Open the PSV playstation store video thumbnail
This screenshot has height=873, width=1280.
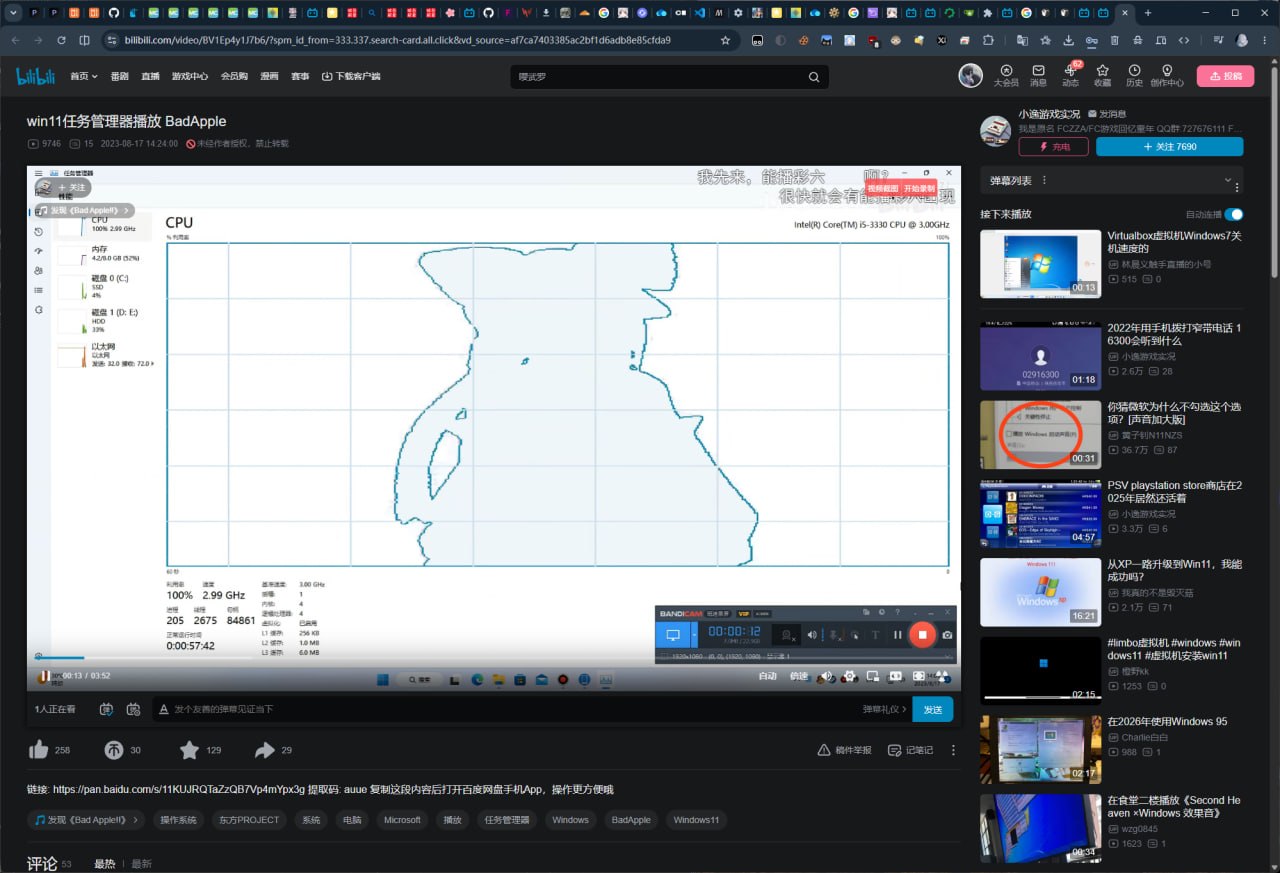point(1040,513)
